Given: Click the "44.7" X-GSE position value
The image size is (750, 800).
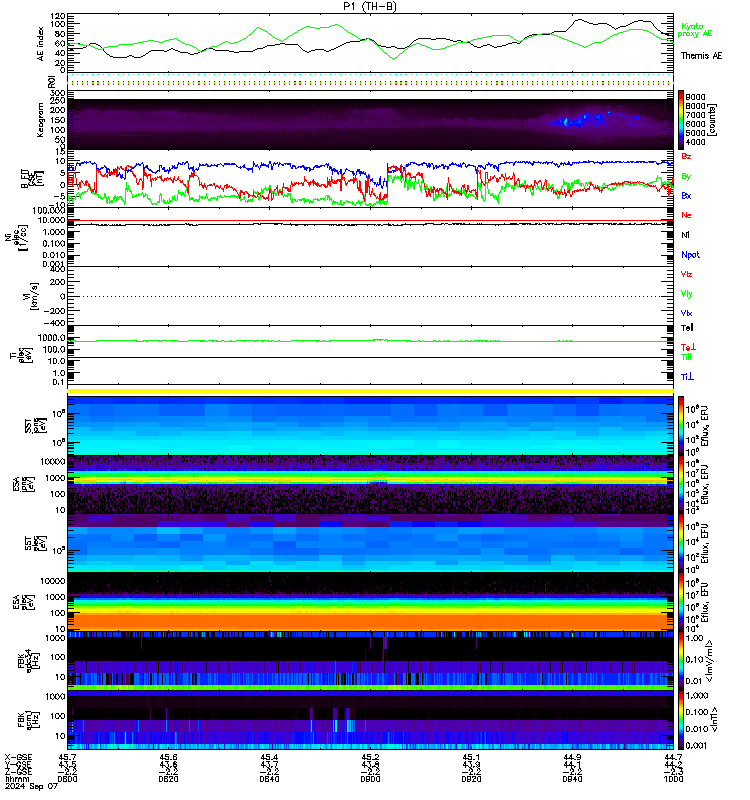Looking at the screenshot, I should [673, 758].
